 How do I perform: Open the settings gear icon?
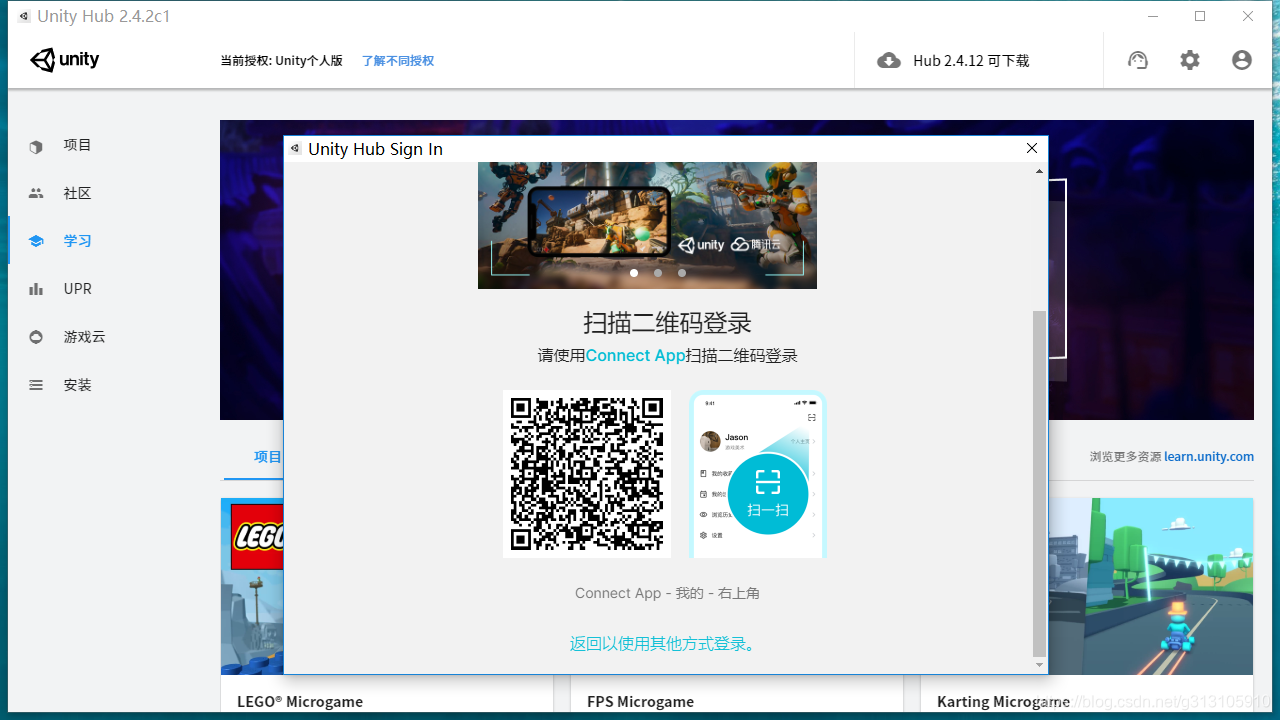(1190, 60)
